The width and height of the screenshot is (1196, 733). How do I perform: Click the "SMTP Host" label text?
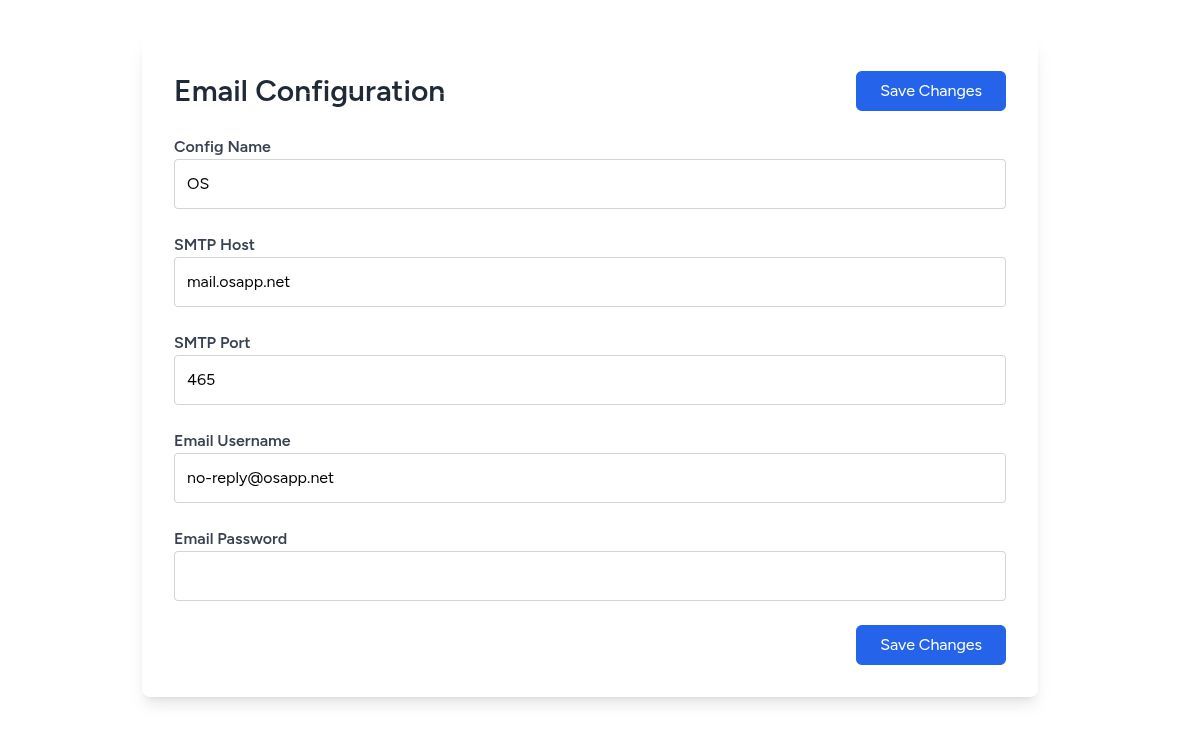coord(214,245)
